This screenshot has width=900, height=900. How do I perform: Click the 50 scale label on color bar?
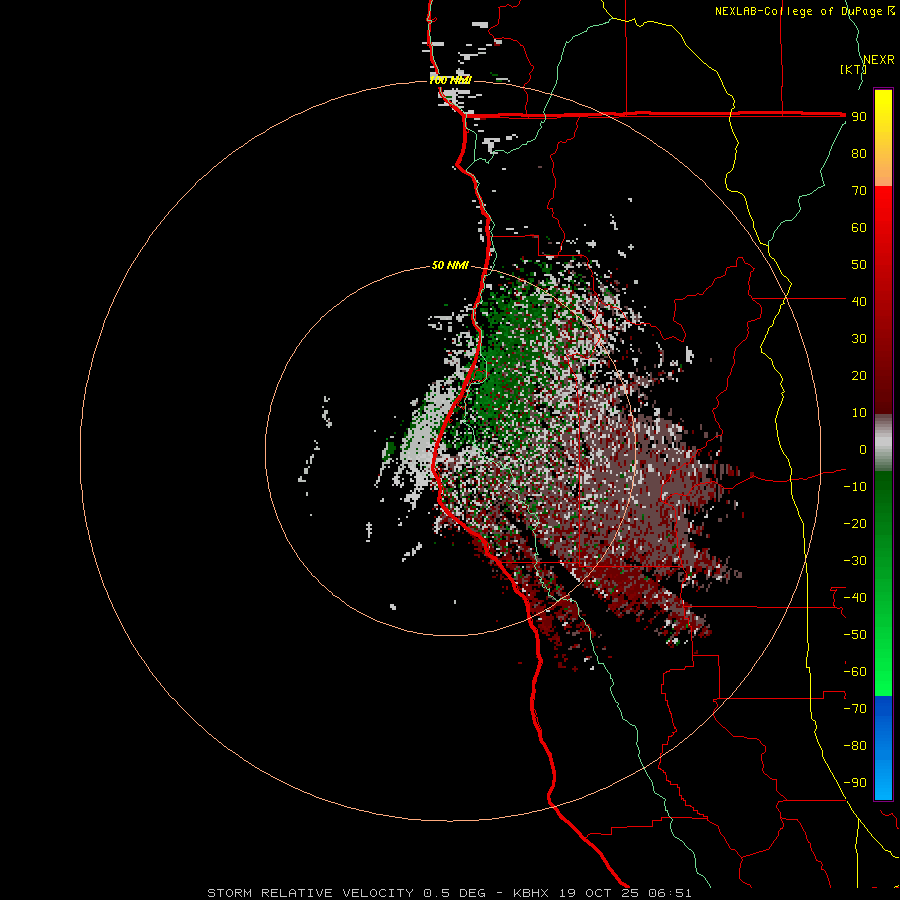point(859,265)
